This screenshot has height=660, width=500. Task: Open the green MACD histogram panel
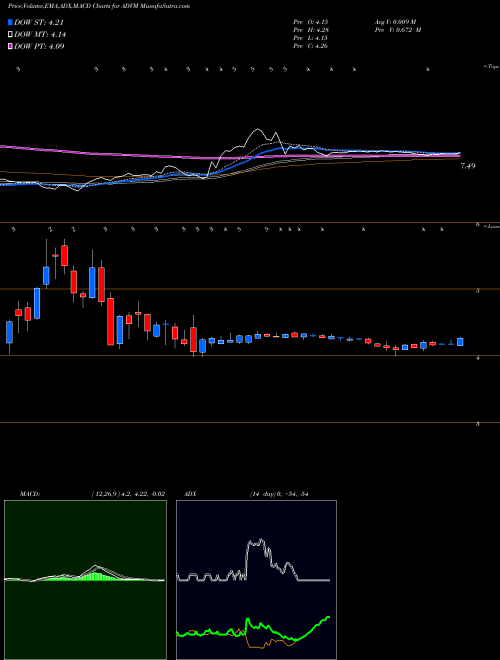coord(85,580)
